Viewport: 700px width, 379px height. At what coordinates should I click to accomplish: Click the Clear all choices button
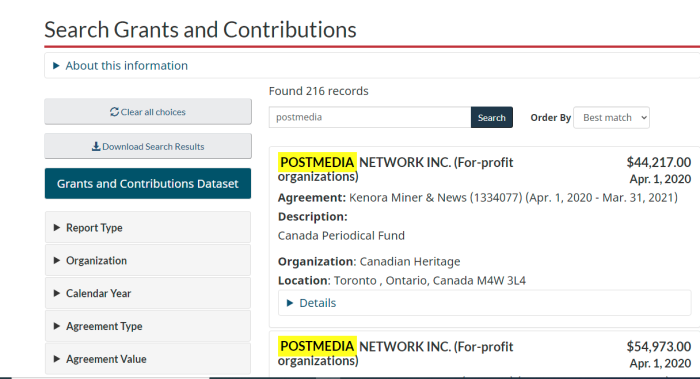coord(148,112)
